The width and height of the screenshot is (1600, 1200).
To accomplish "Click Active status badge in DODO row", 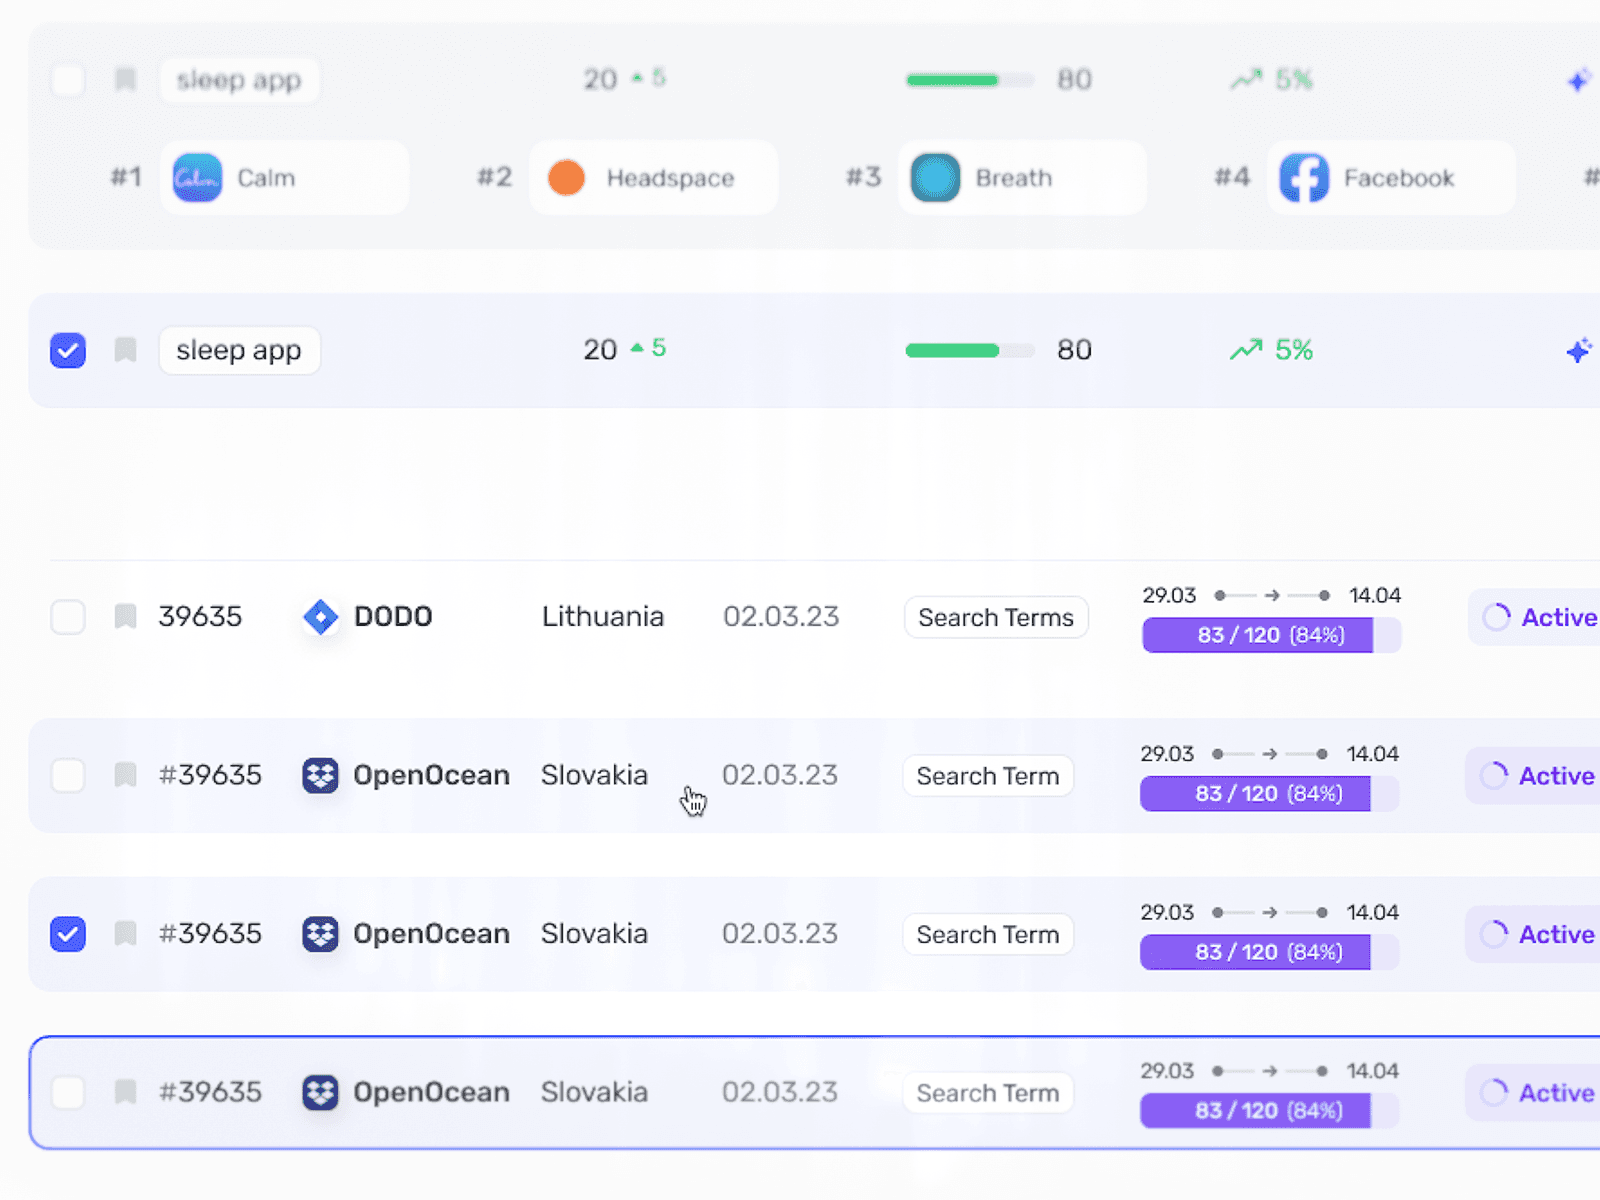I will 1534,617.
